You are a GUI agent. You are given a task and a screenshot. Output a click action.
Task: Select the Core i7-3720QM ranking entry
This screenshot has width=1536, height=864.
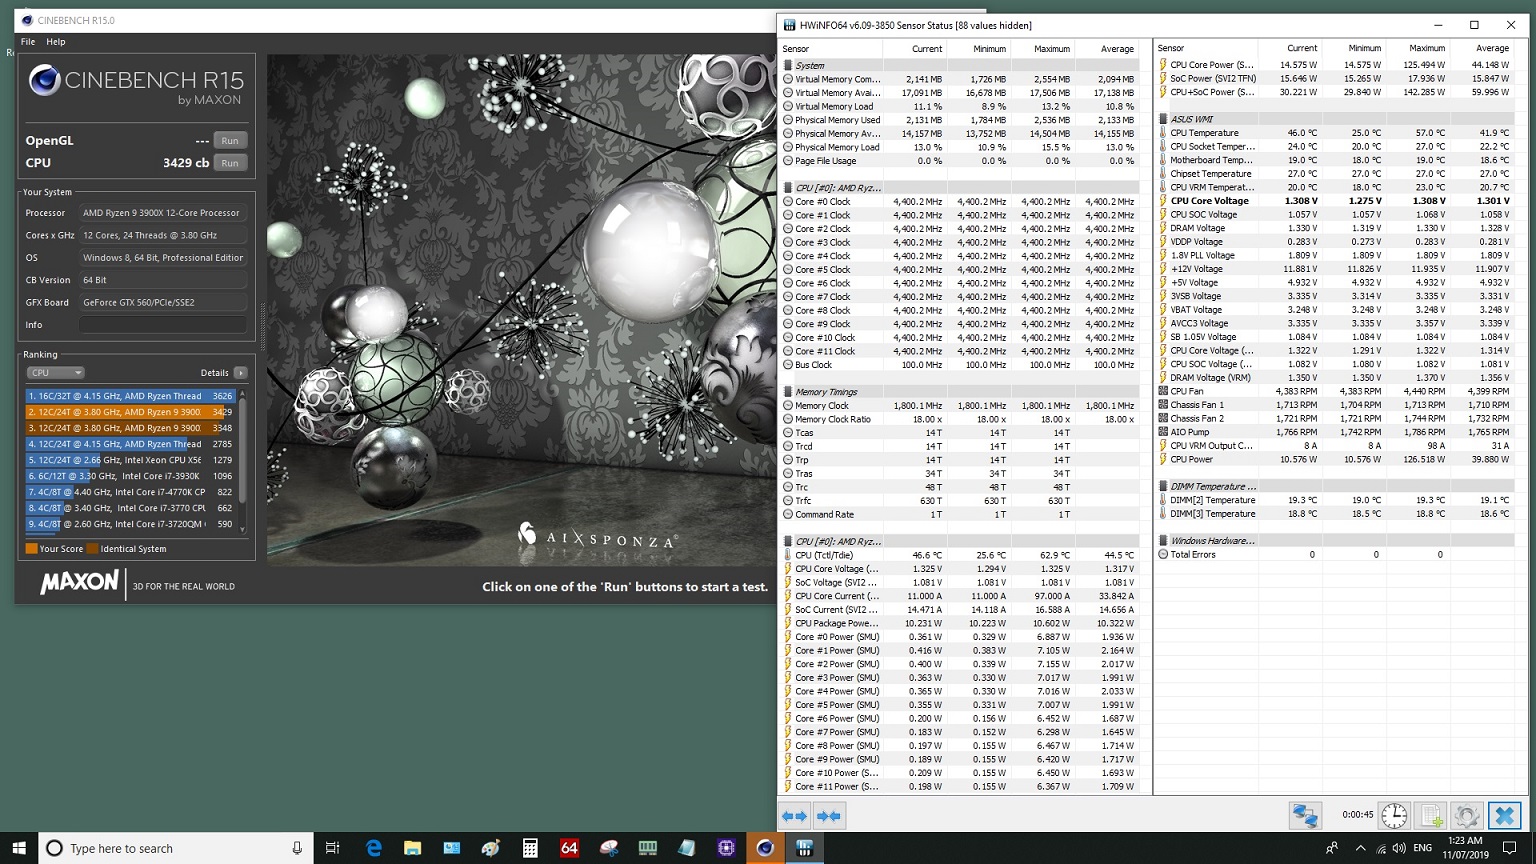pos(130,524)
